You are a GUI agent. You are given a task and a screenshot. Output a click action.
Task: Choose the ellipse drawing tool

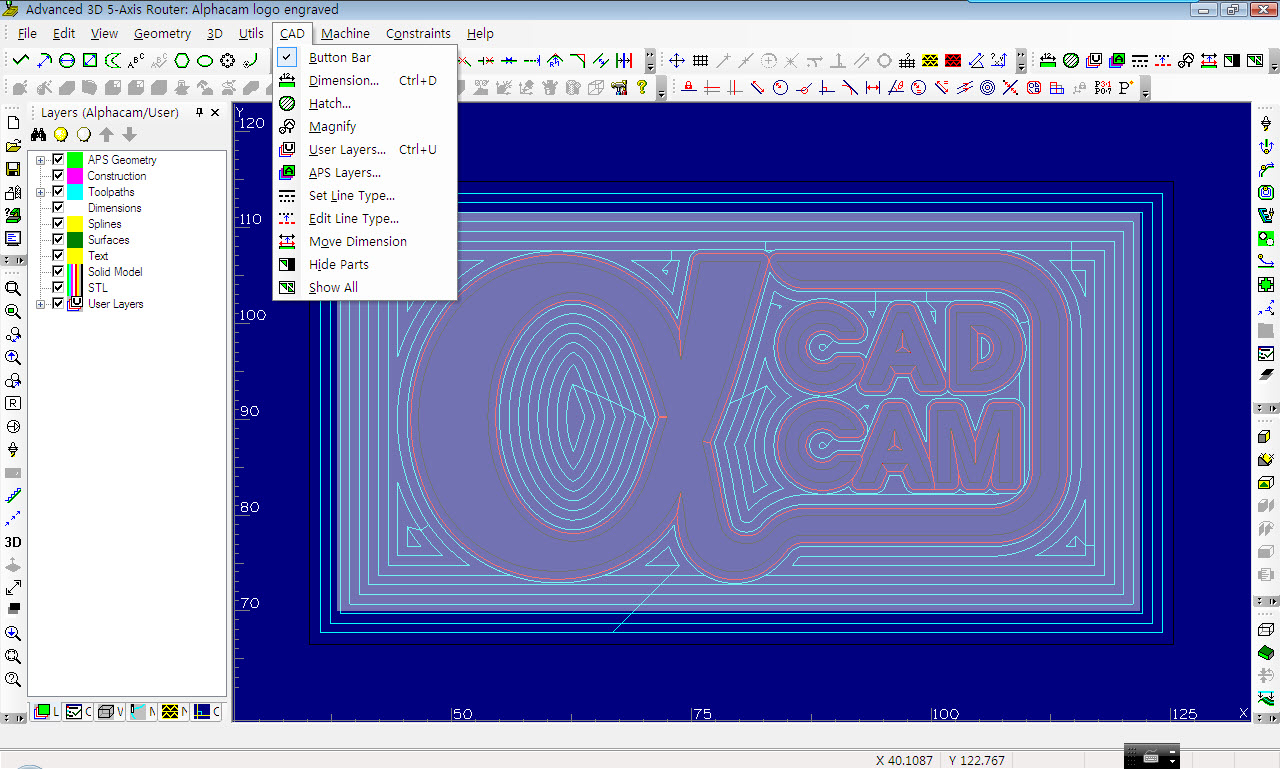(x=204, y=61)
